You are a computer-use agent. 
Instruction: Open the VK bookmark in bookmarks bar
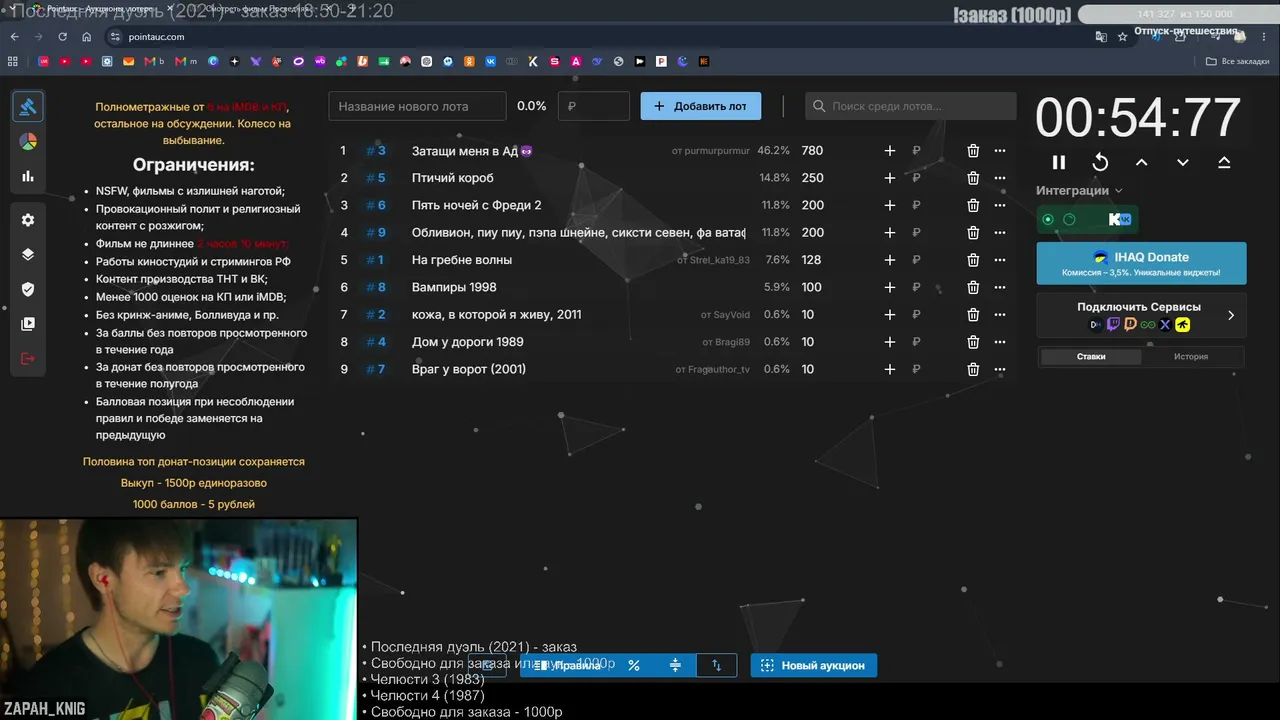490,61
